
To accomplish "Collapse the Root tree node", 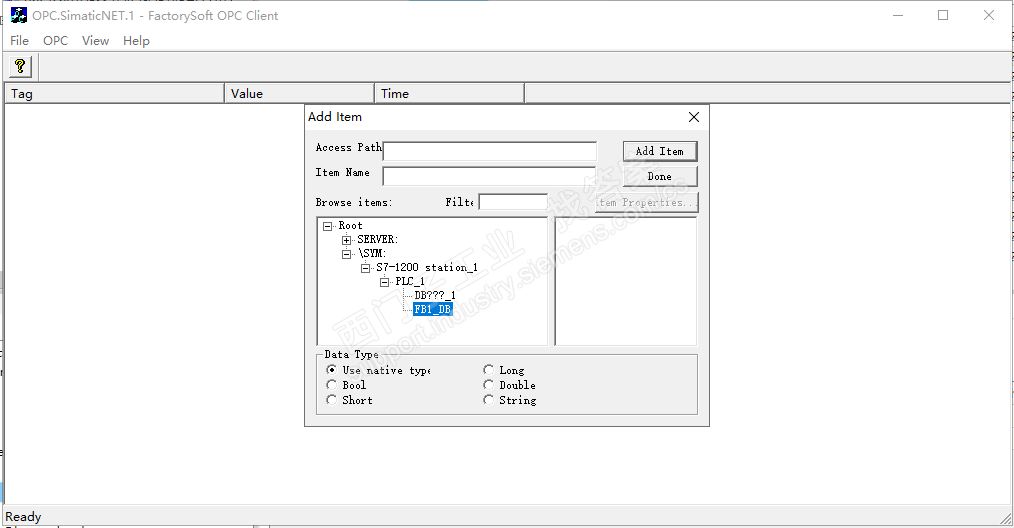I will tap(328, 226).
